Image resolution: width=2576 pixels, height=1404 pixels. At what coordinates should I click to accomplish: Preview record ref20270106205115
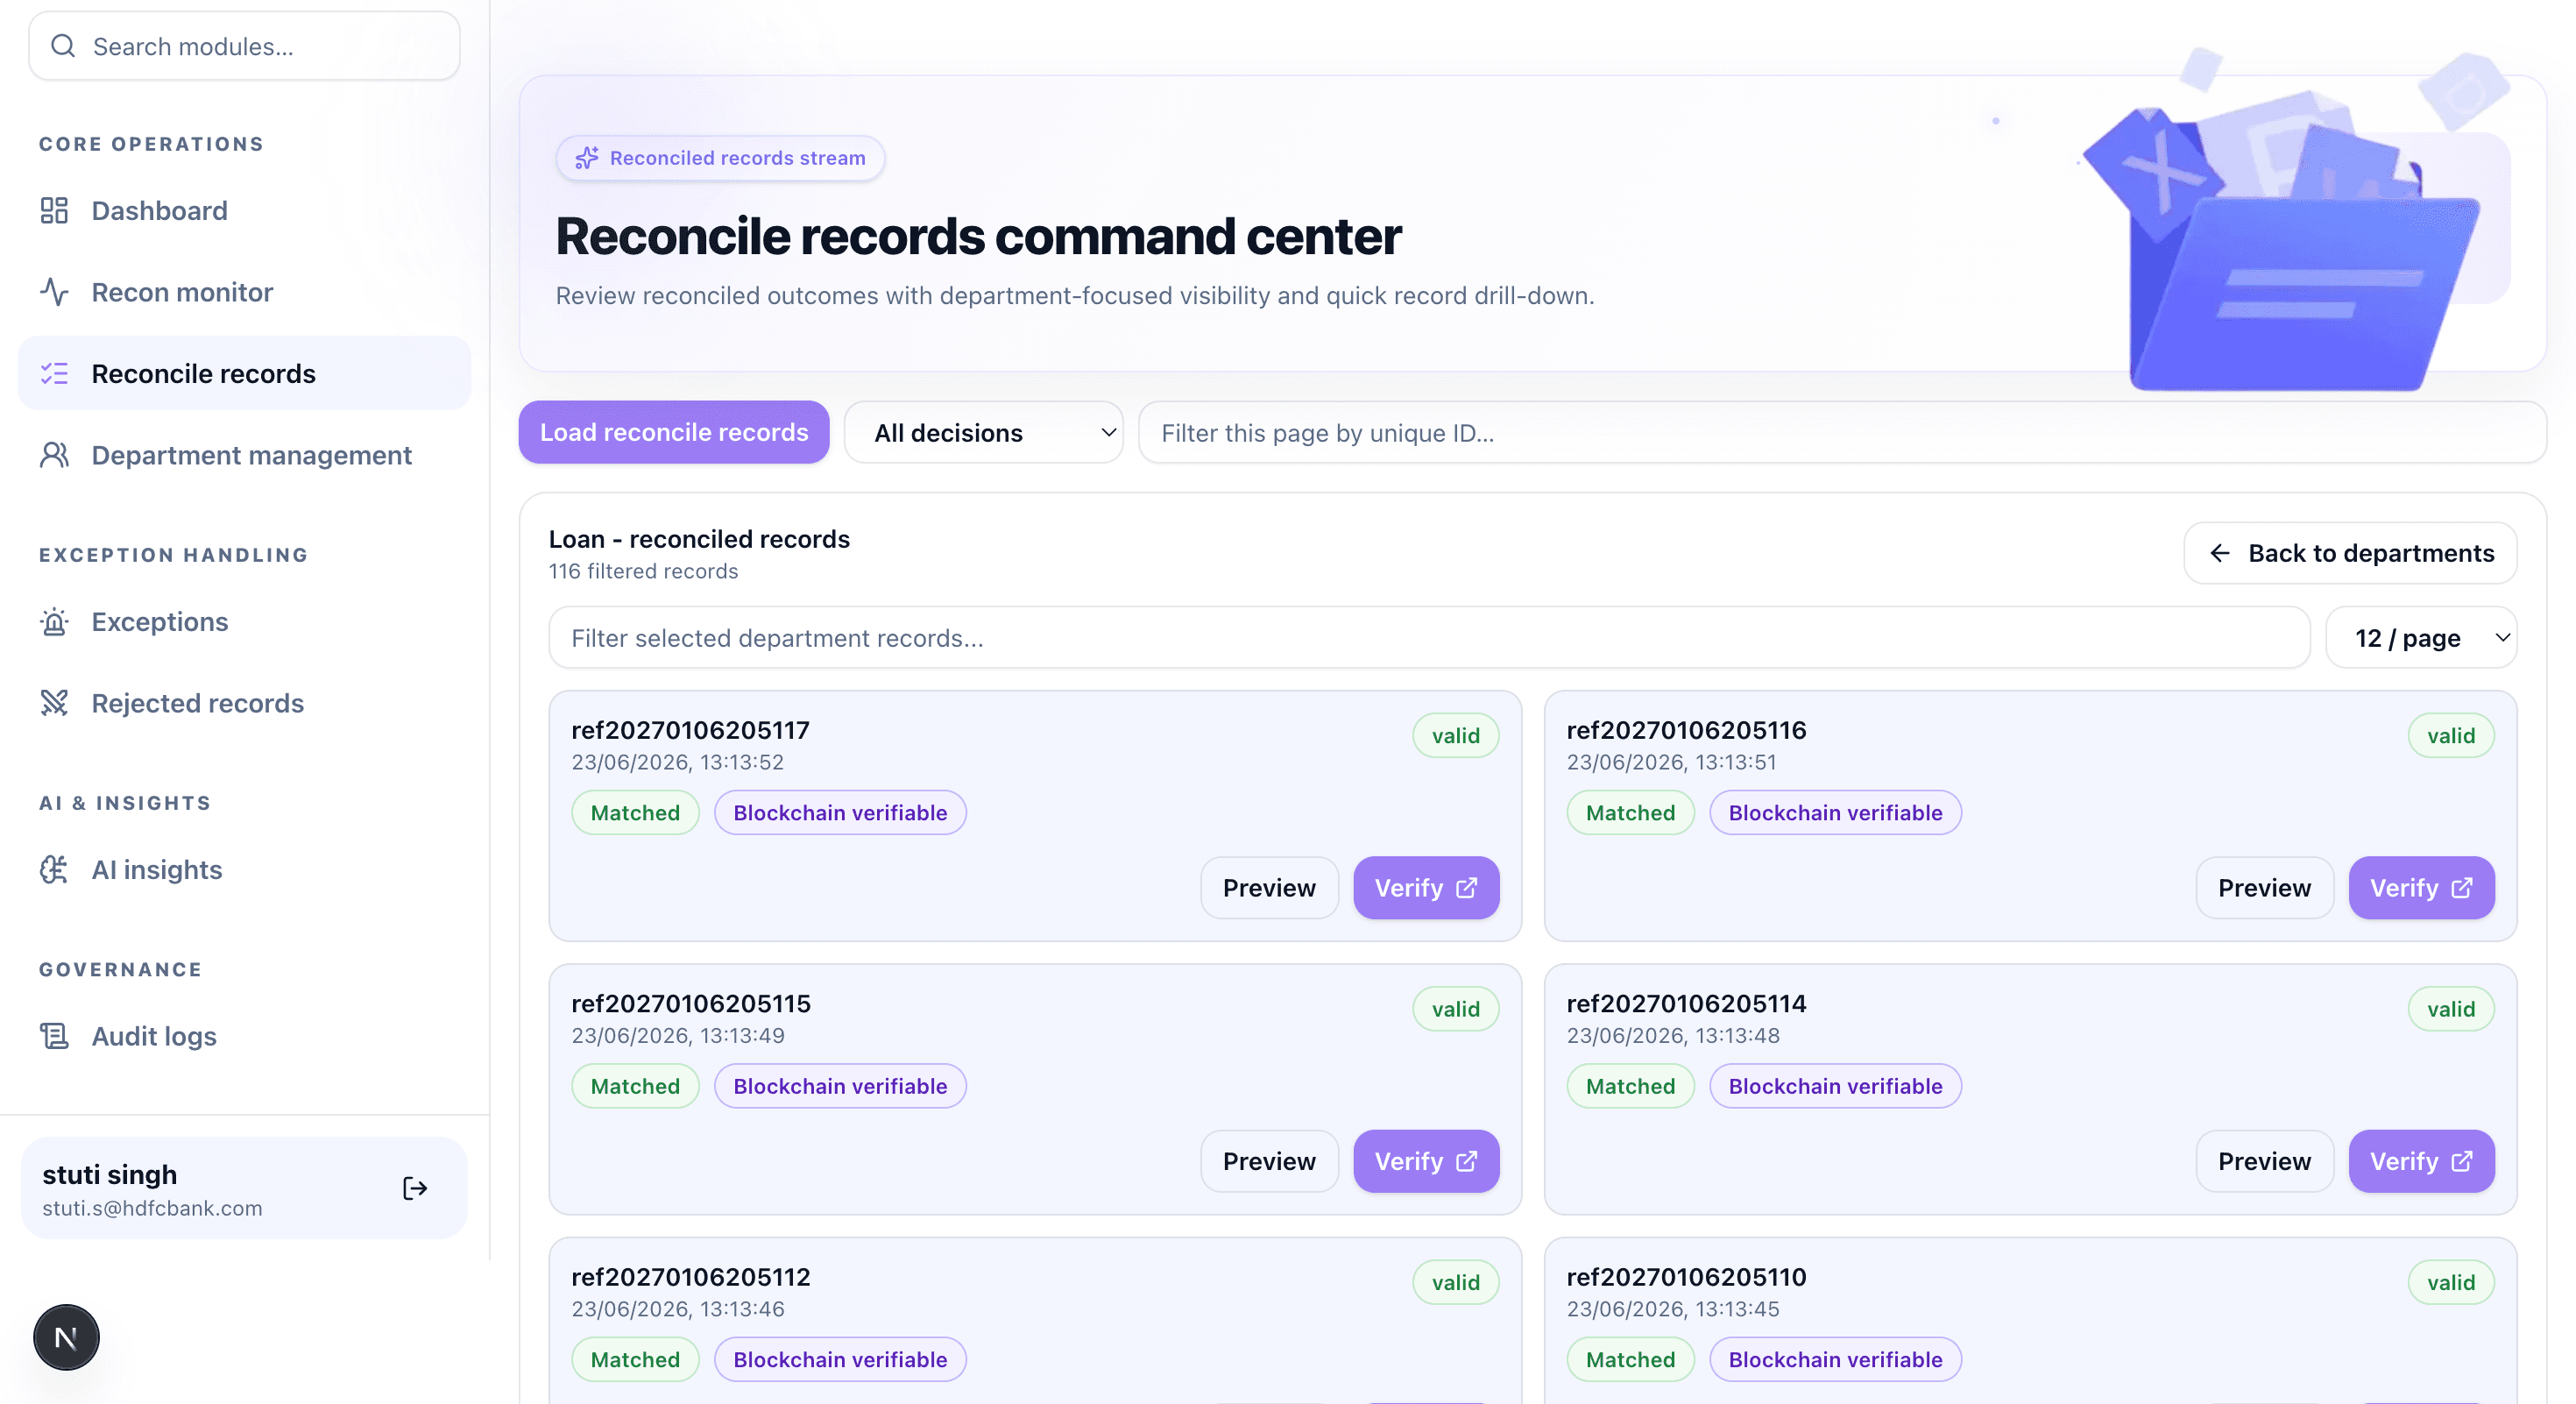(x=1269, y=1161)
